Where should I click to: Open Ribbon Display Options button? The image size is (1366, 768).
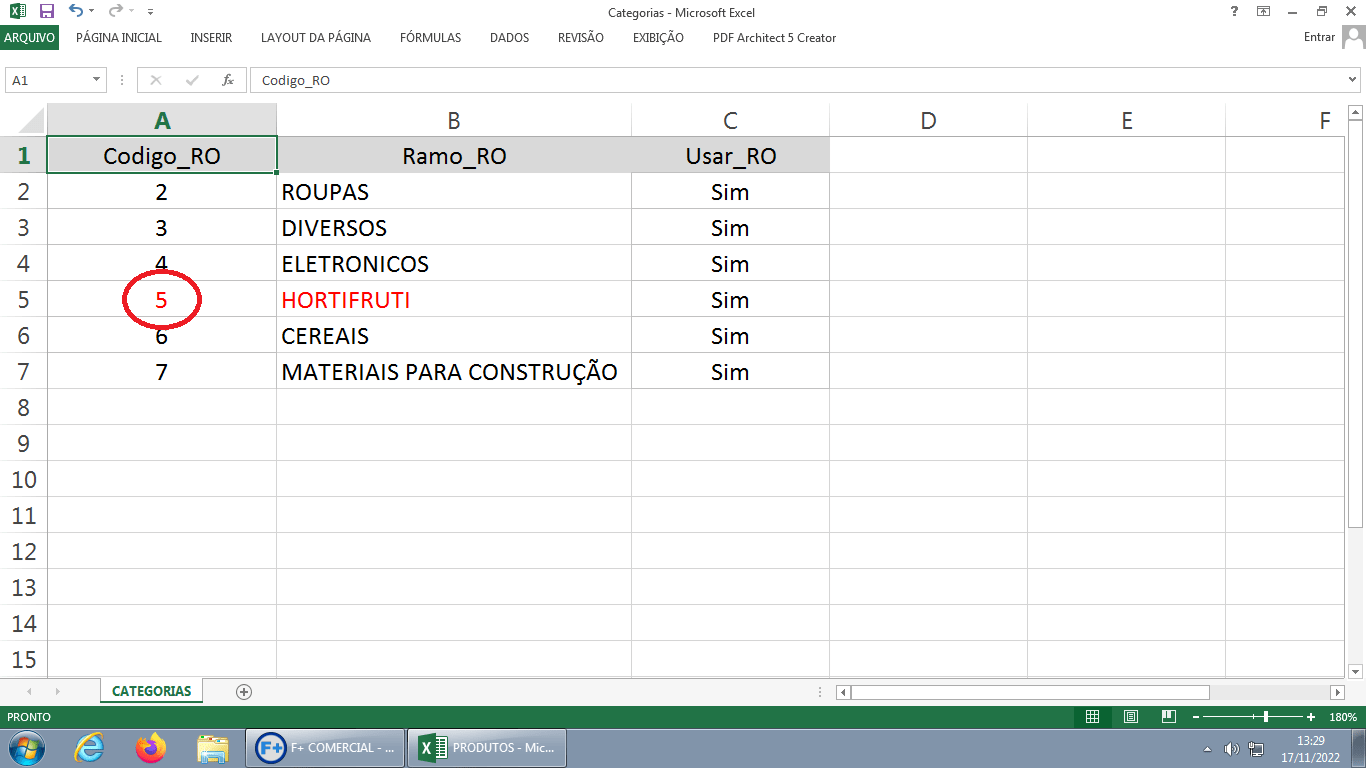click(1264, 11)
